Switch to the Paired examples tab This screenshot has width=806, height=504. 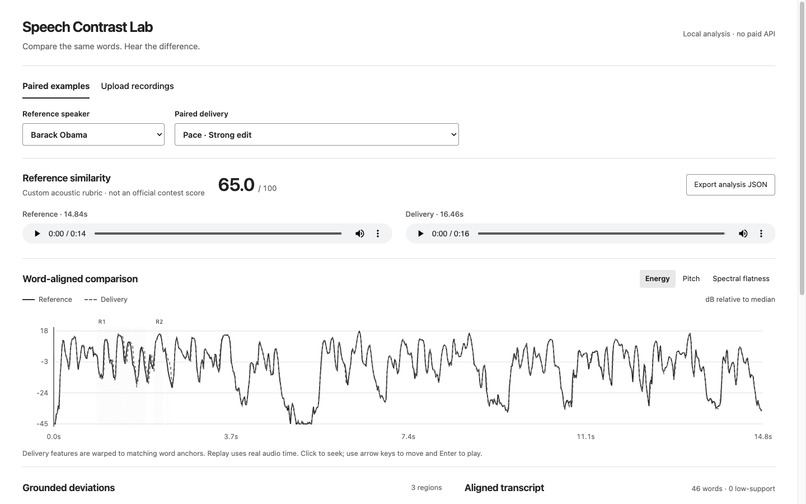(56, 86)
